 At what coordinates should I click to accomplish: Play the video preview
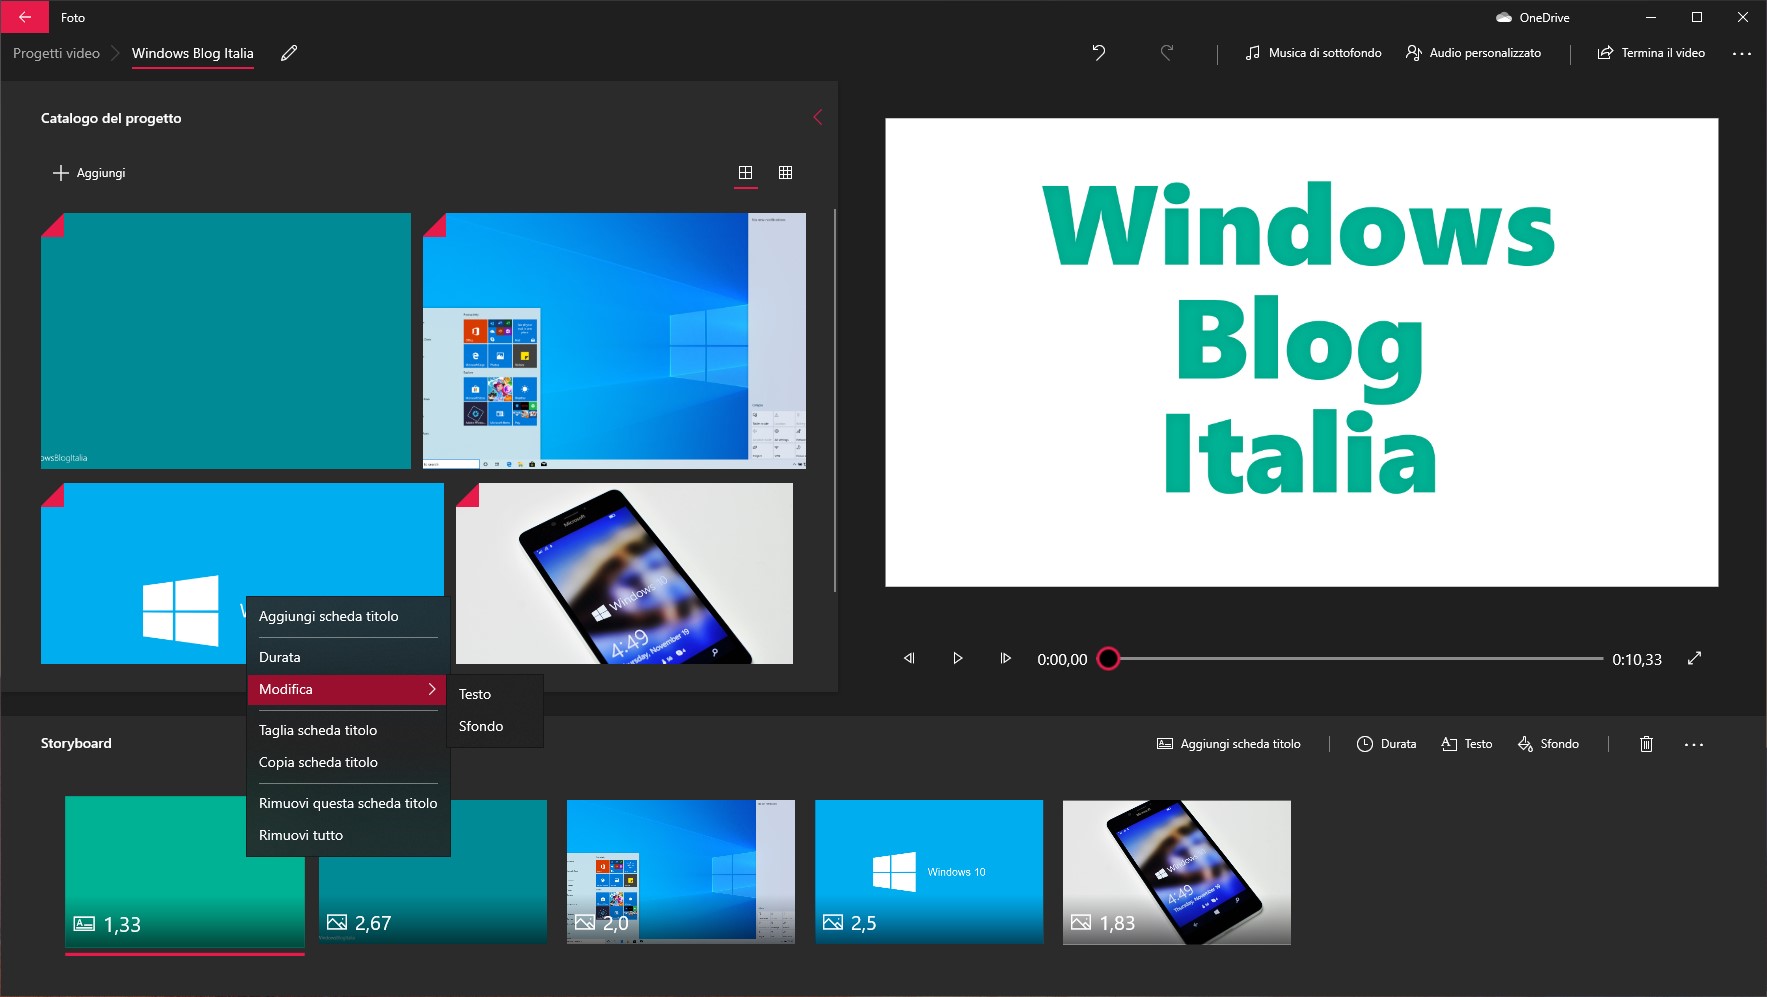point(958,658)
